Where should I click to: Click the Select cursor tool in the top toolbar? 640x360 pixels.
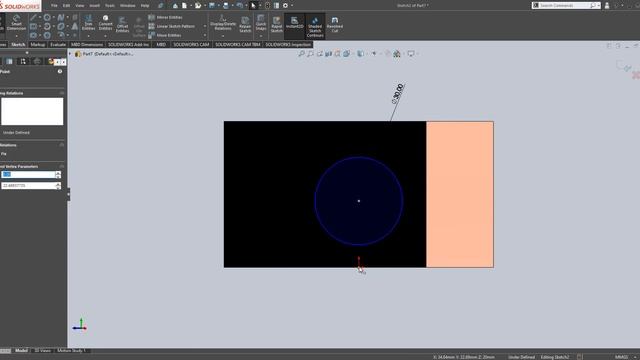[x=253, y=6]
